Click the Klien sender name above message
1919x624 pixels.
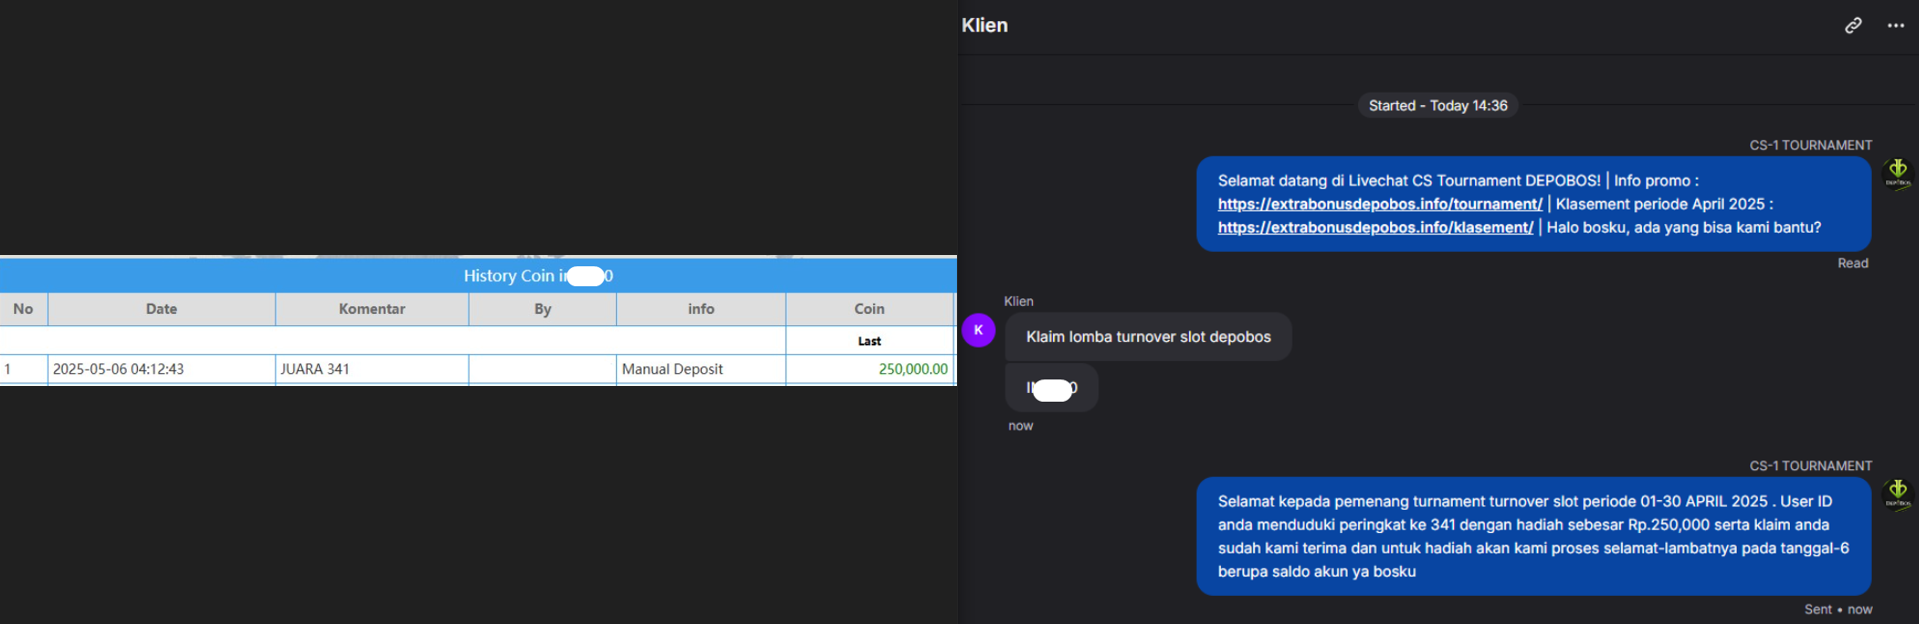coord(1019,301)
